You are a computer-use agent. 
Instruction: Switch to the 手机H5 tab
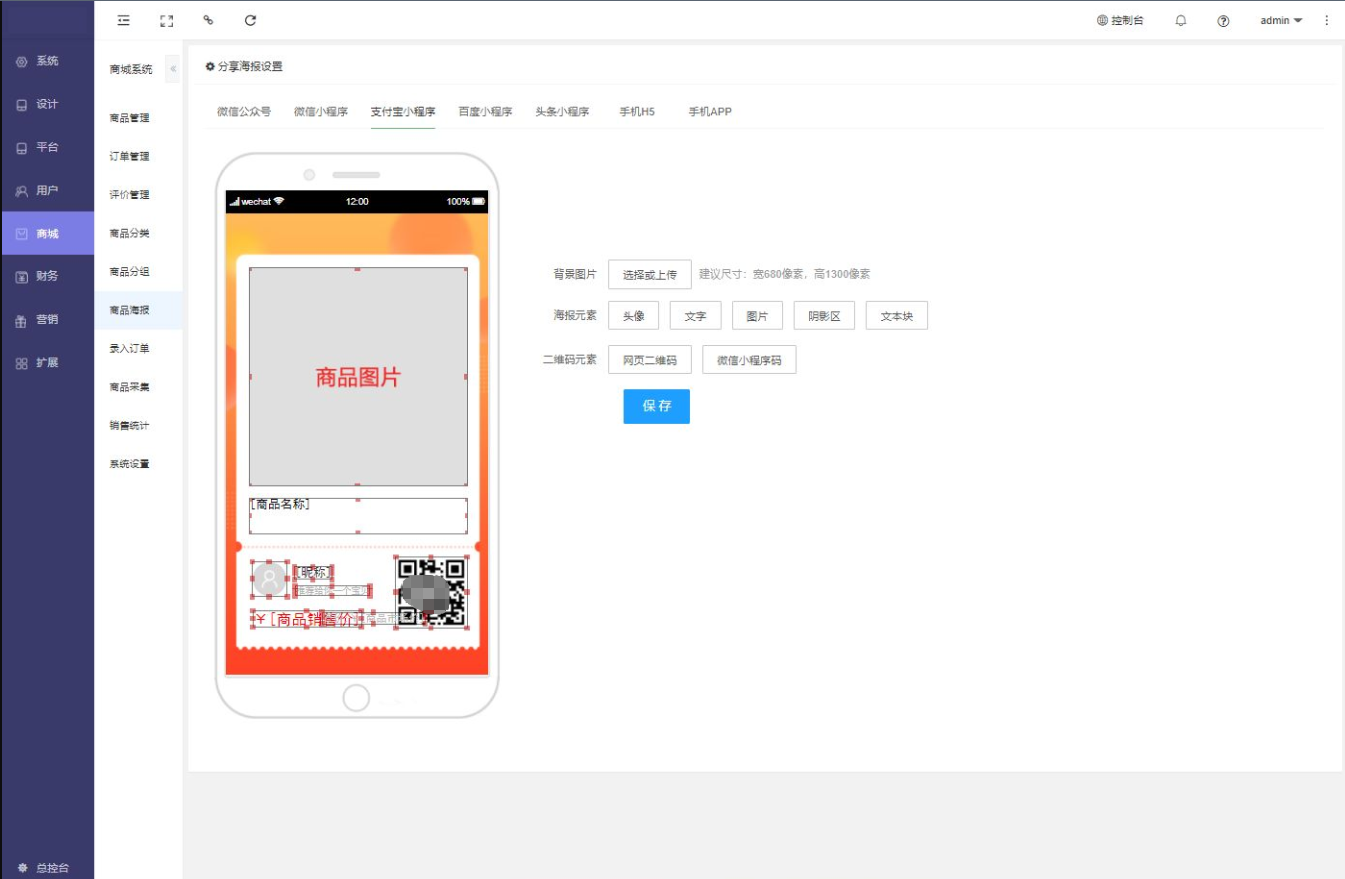point(636,111)
